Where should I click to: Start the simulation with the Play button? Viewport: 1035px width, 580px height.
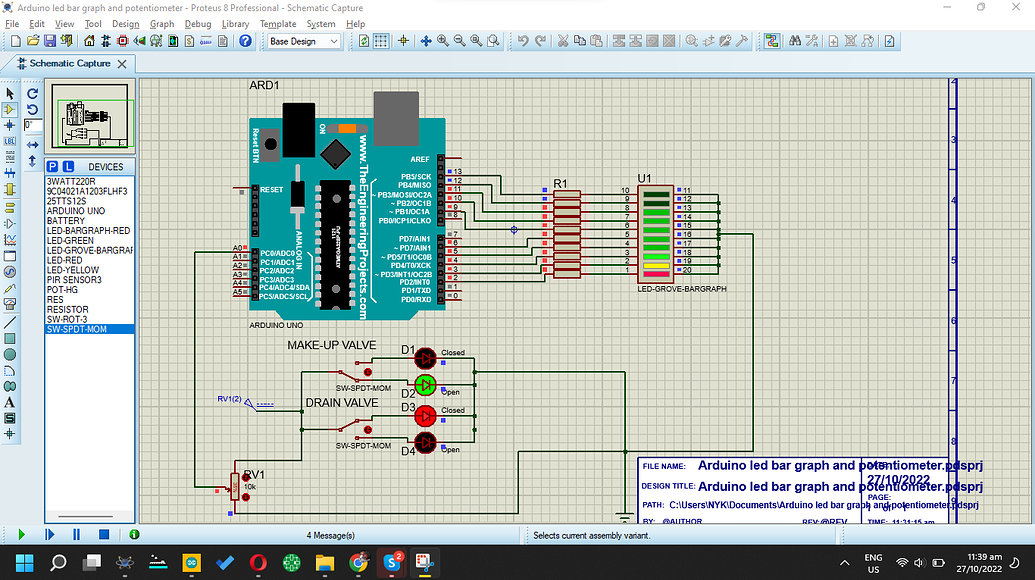(22, 534)
